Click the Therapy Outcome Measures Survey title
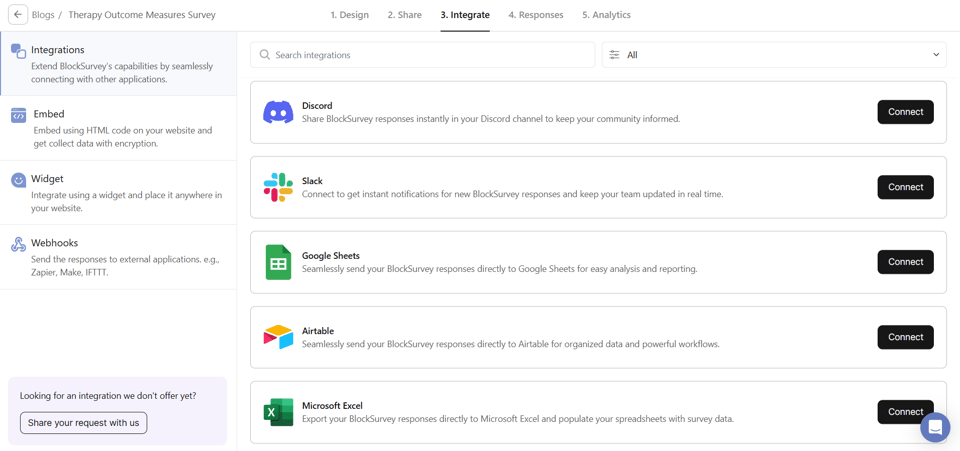 coord(141,15)
